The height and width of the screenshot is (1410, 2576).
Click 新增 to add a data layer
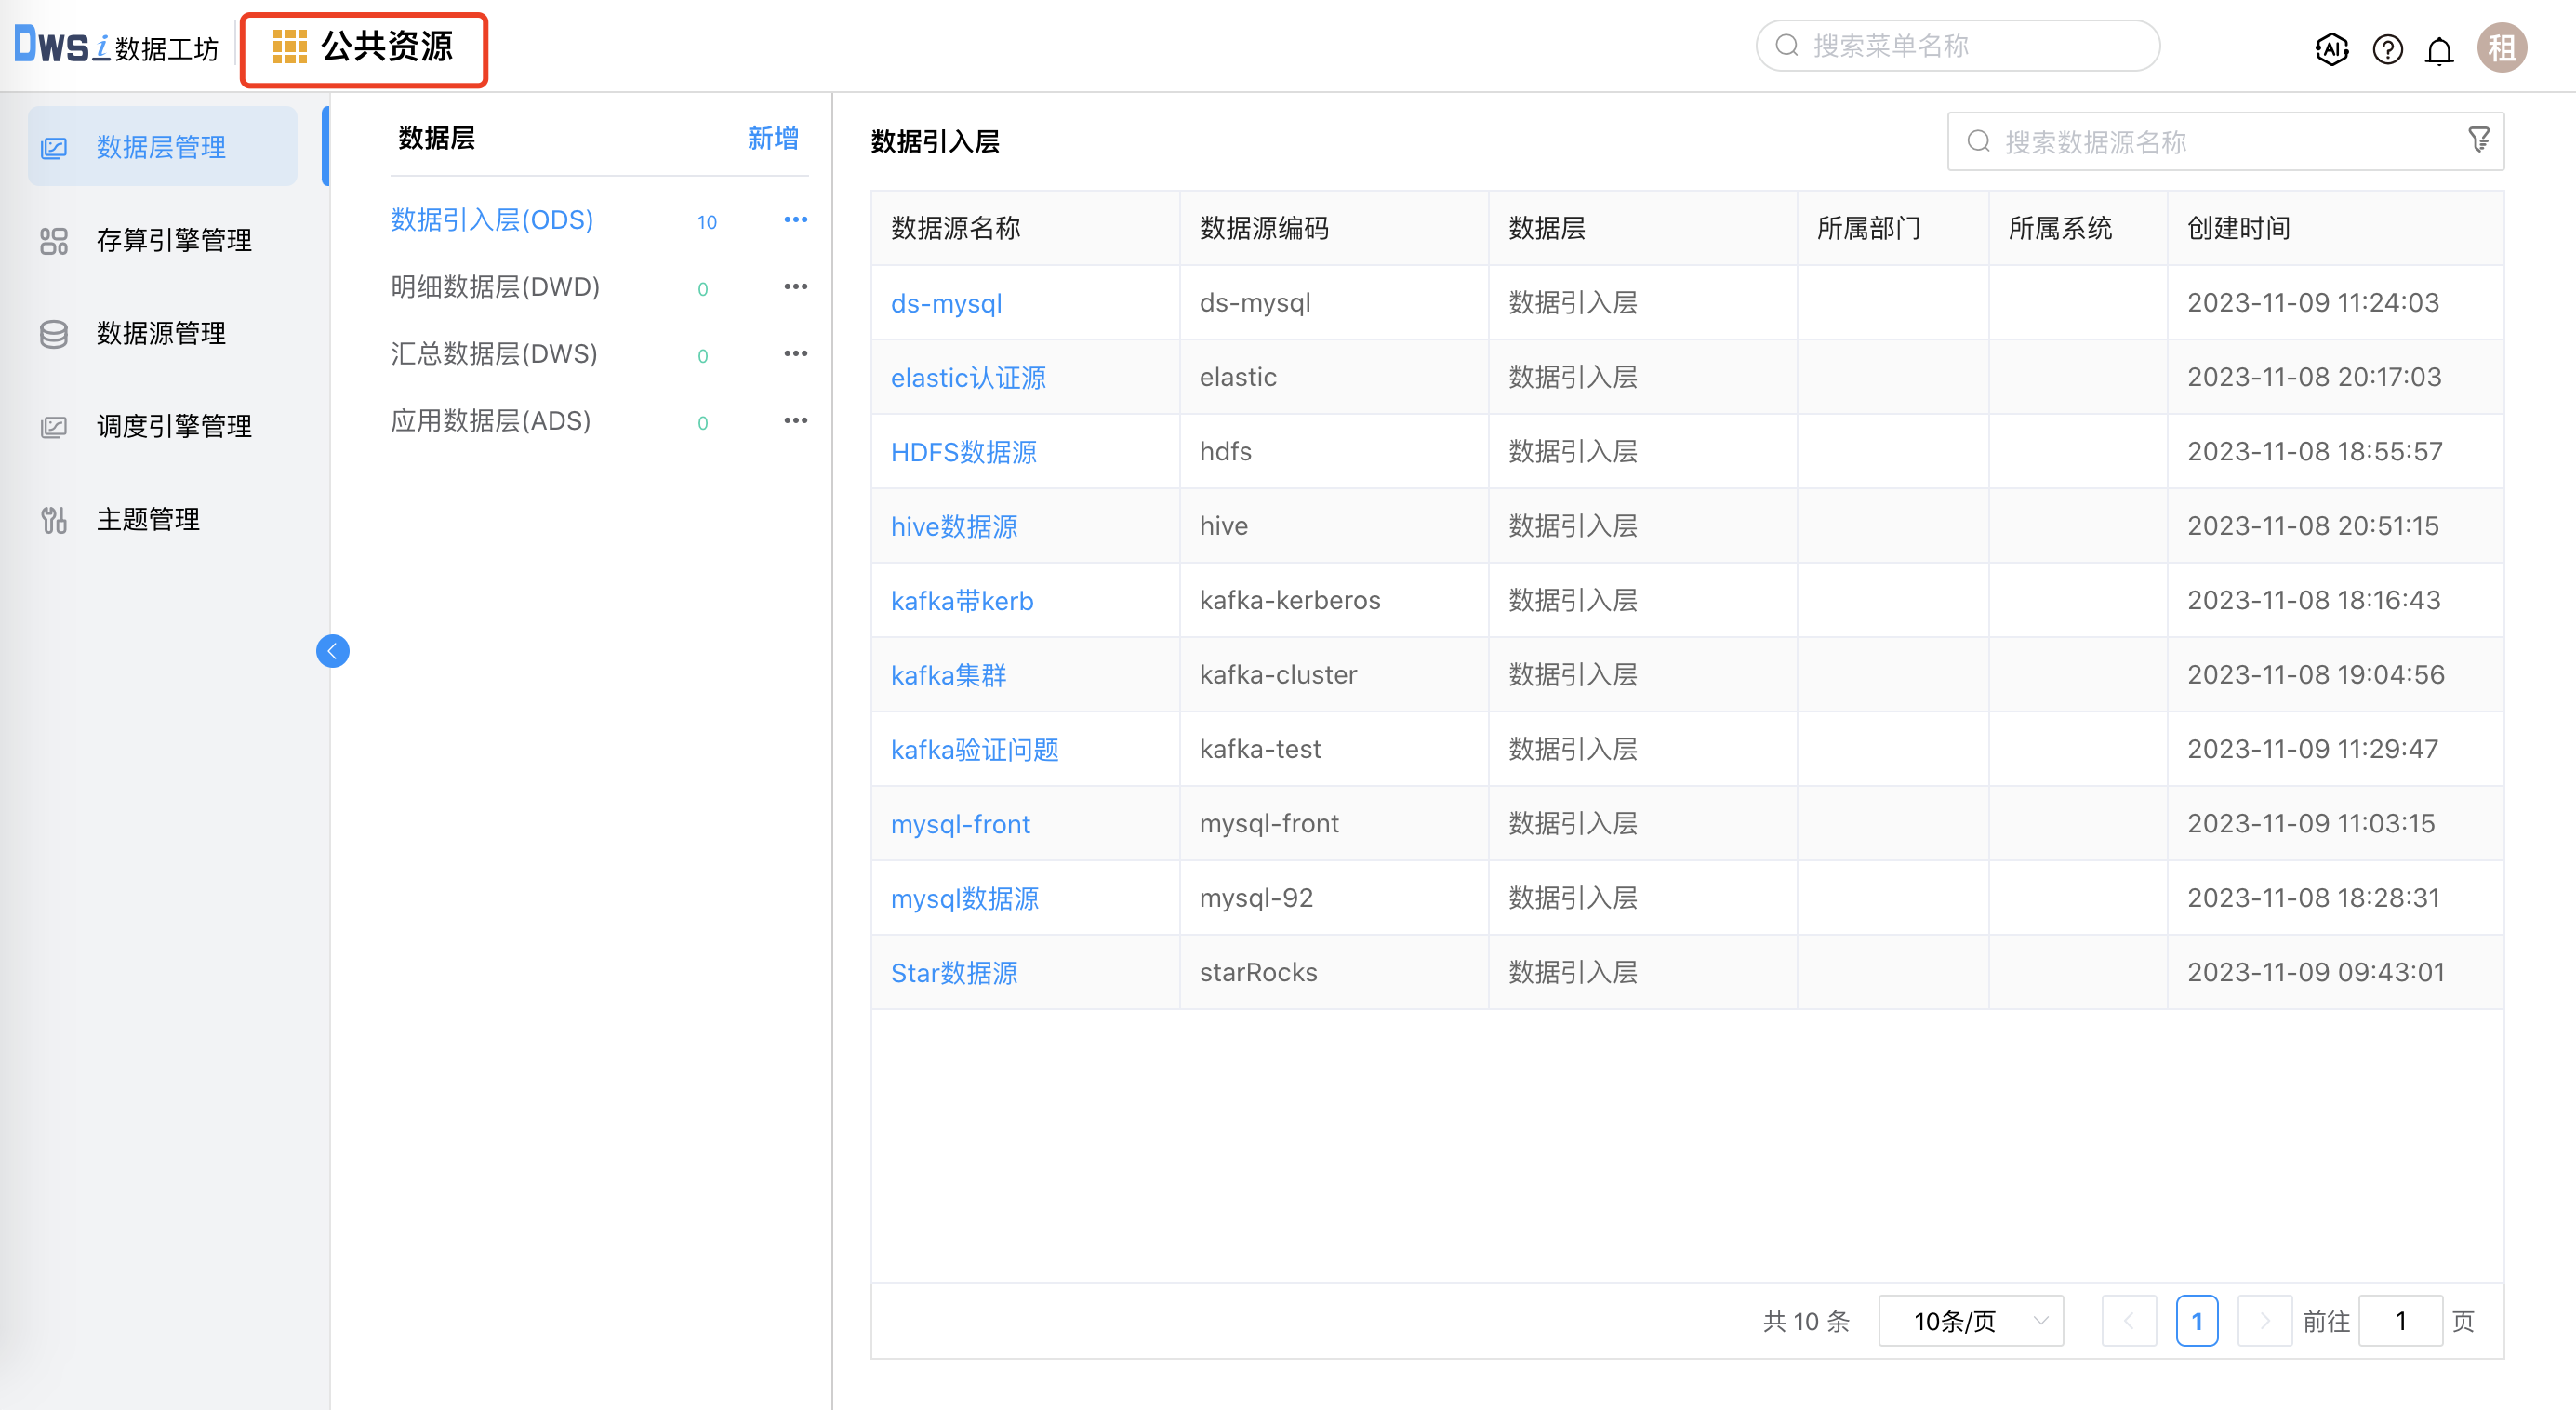click(771, 139)
